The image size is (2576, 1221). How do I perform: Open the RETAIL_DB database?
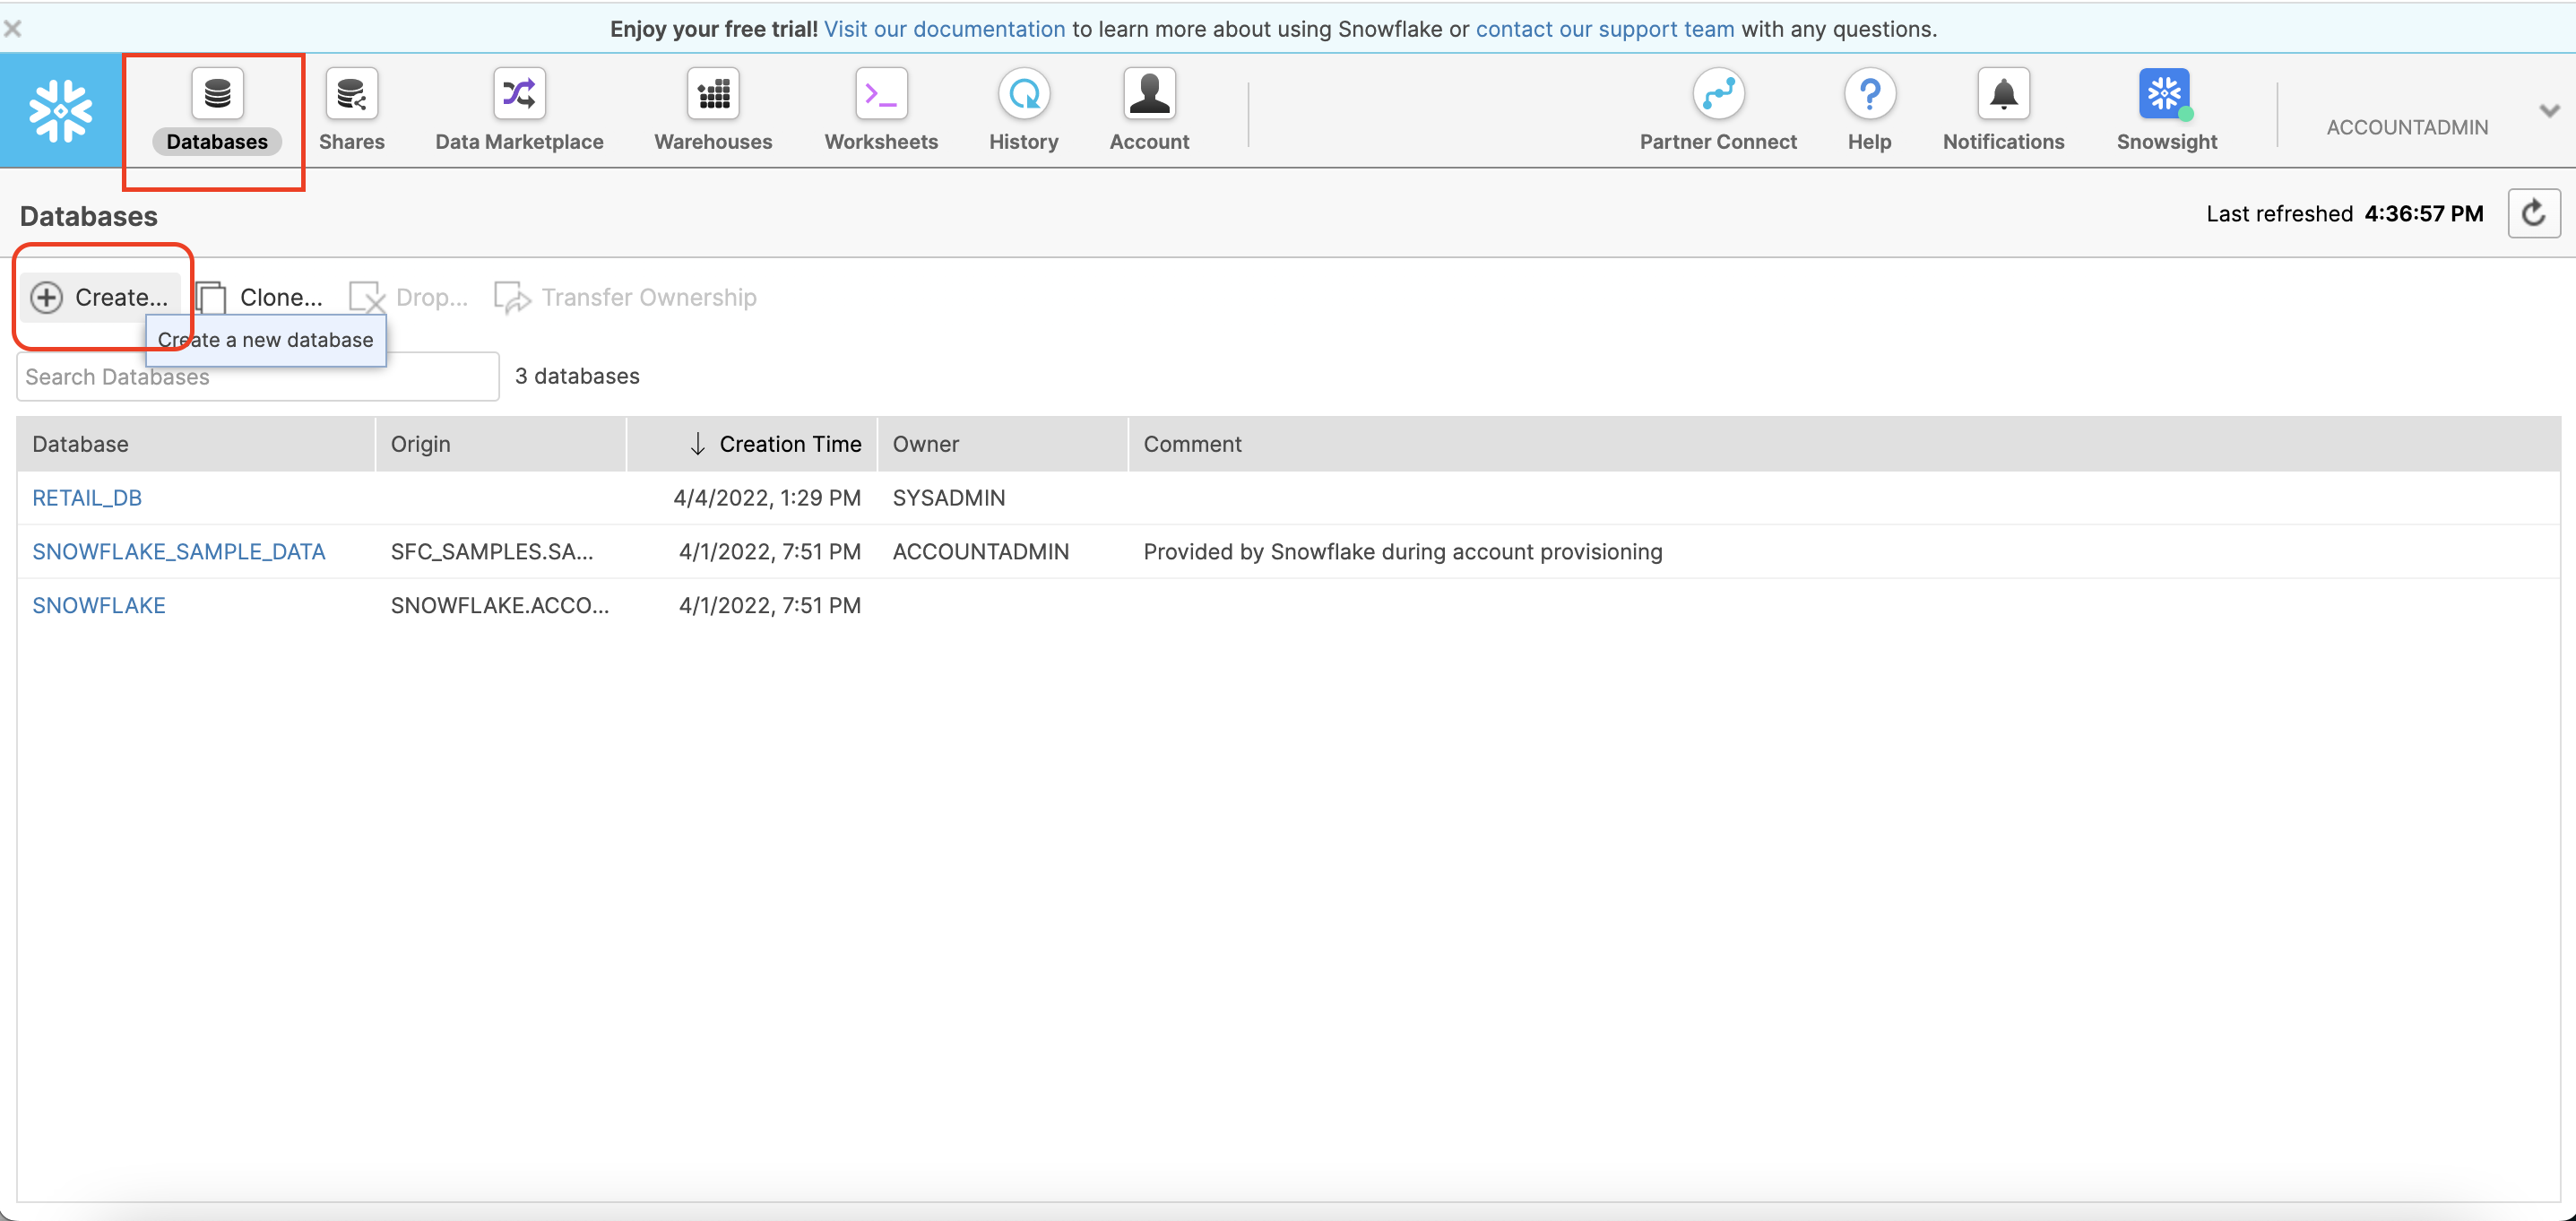tap(87, 497)
